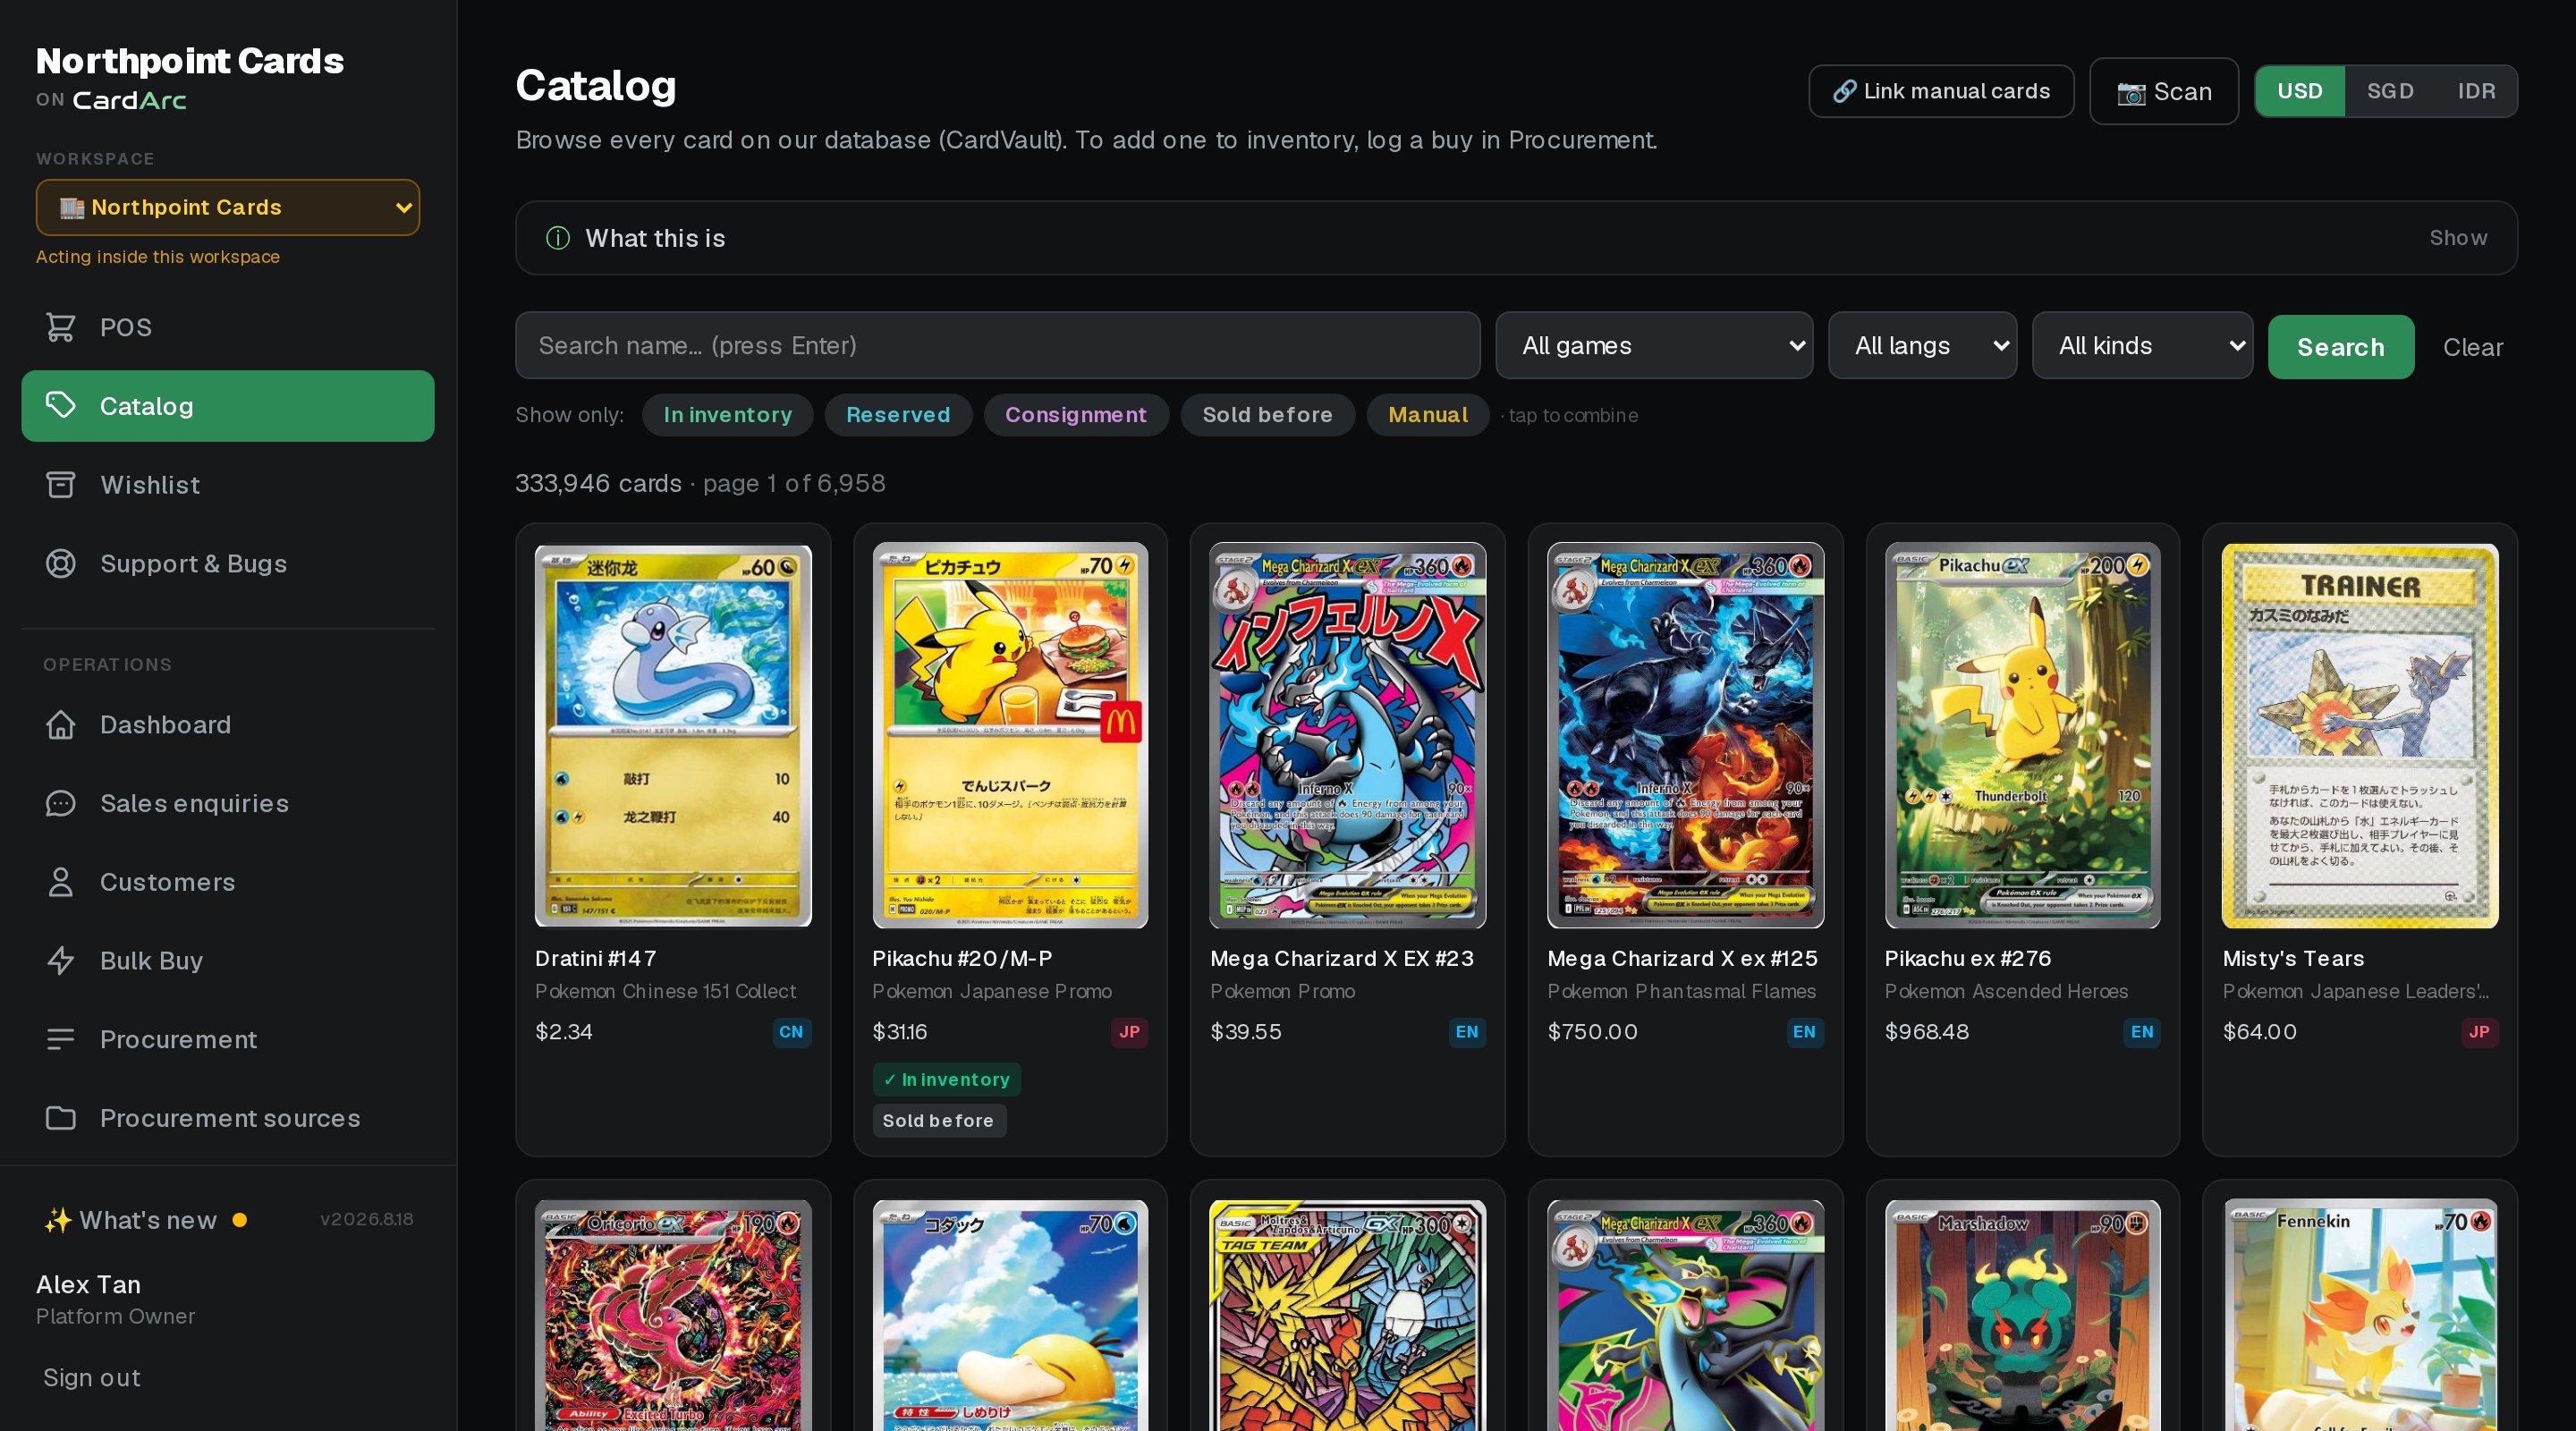The image size is (2576, 1431).
Task: Open the Pikachu #20/M-P card image
Action: [x=1010, y=735]
